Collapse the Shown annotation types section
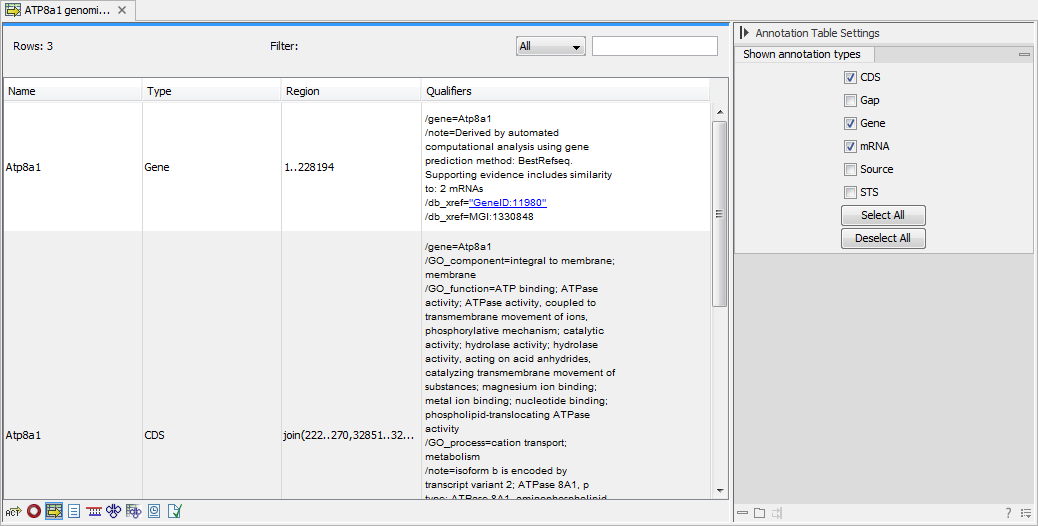This screenshot has height=526, width=1038. point(1023,55)
